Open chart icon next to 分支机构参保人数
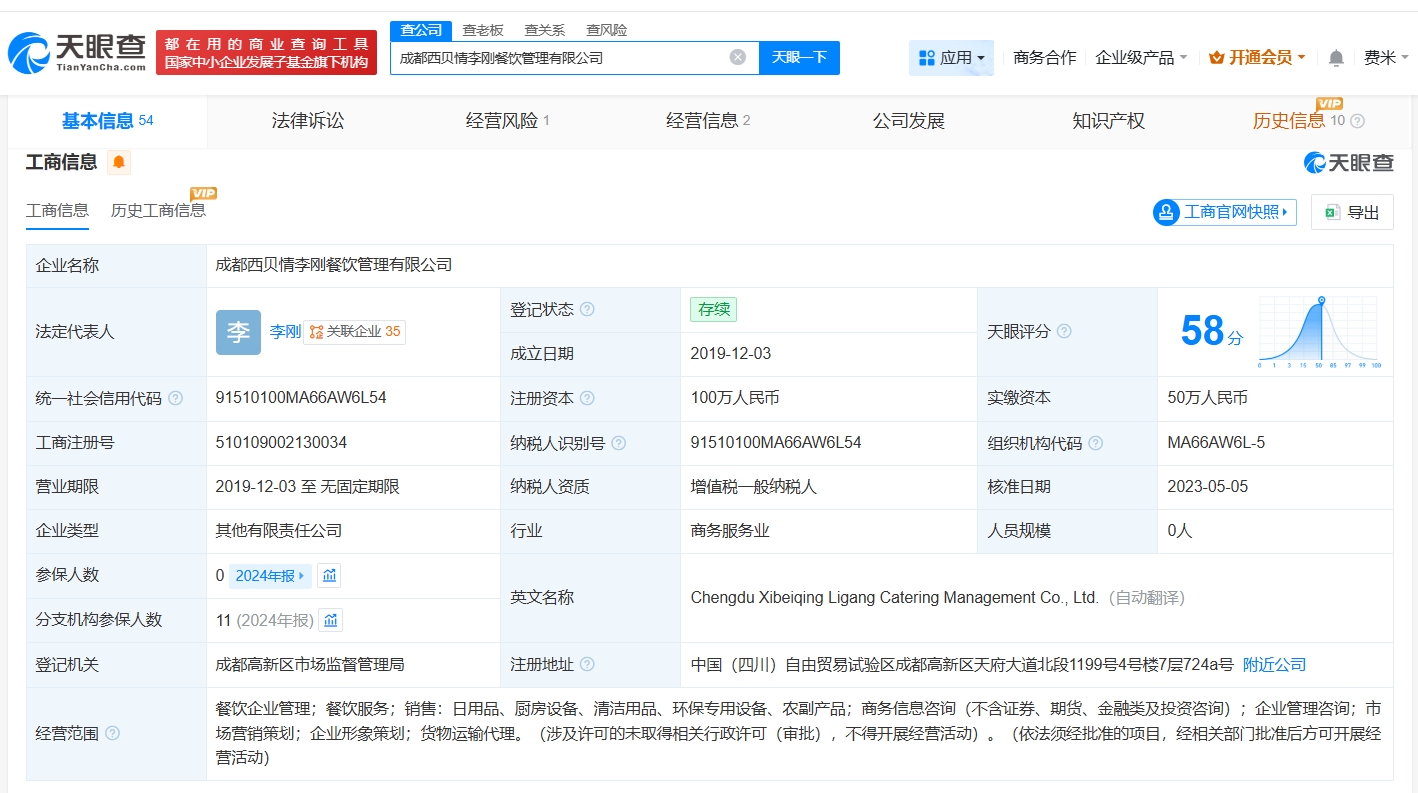1418x793 pixels. pyautogui.click(x=331, y=620)
